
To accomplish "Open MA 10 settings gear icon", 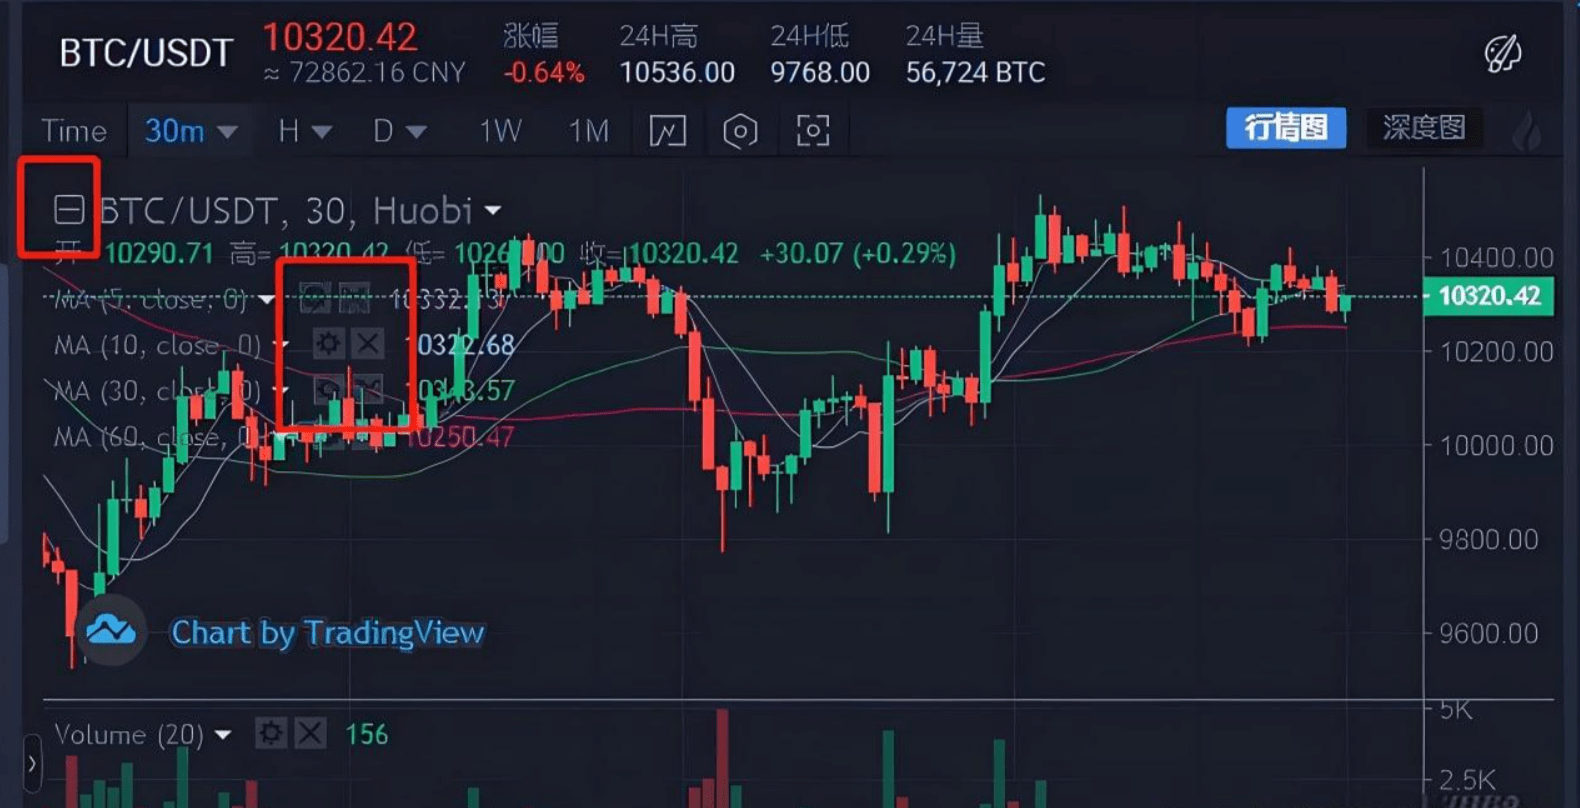I will click(x=328, y=344).
